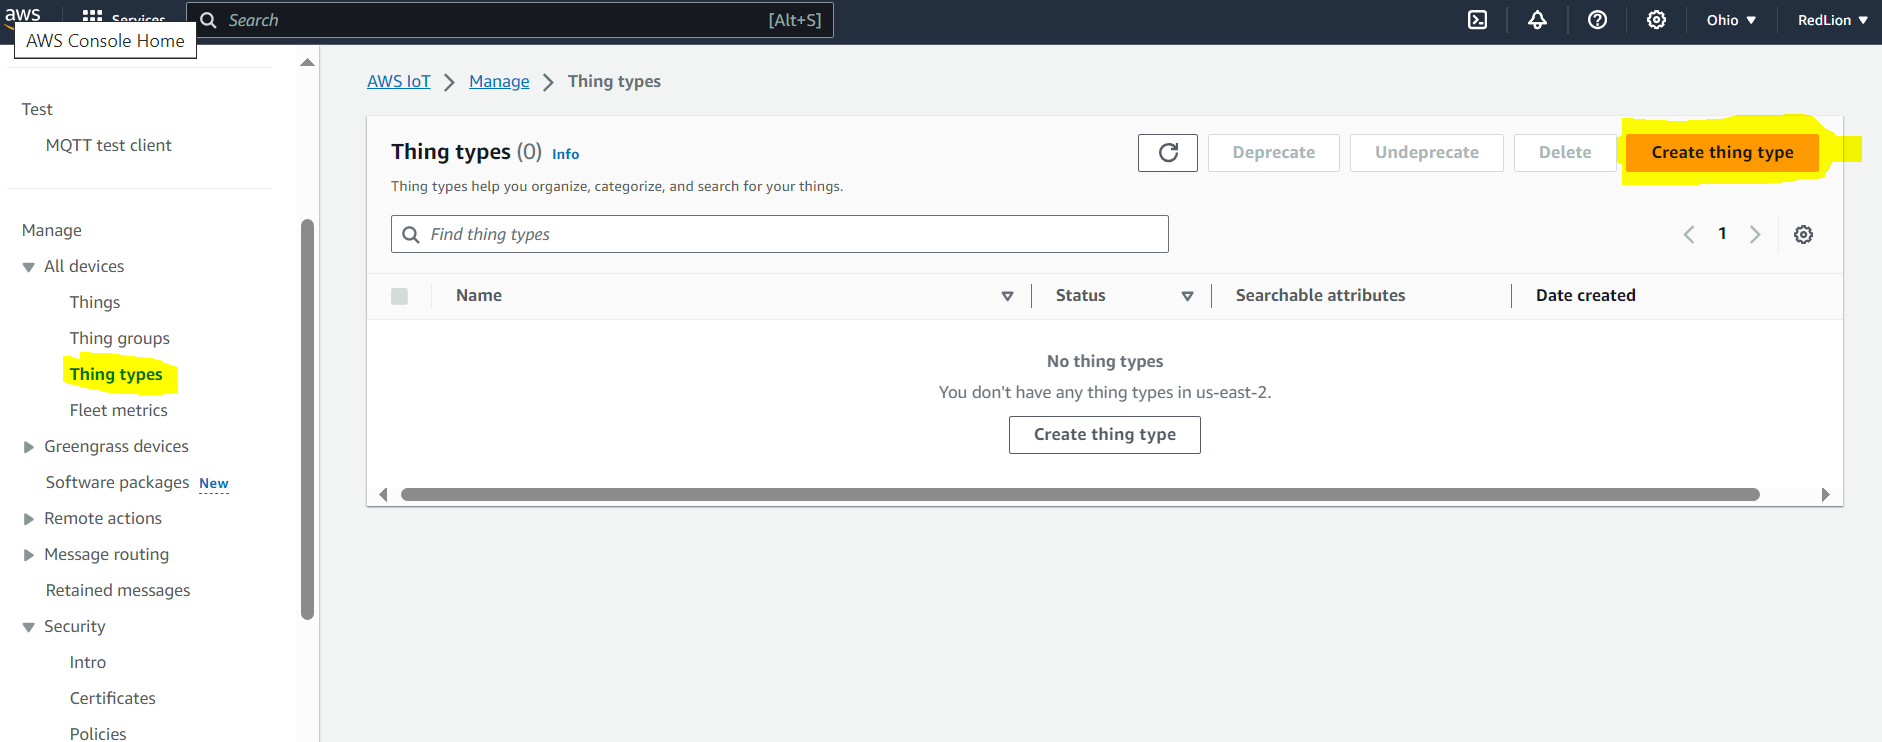Expand Greengrass devices section
This screenshot has height=742, width=1882.
29,447
